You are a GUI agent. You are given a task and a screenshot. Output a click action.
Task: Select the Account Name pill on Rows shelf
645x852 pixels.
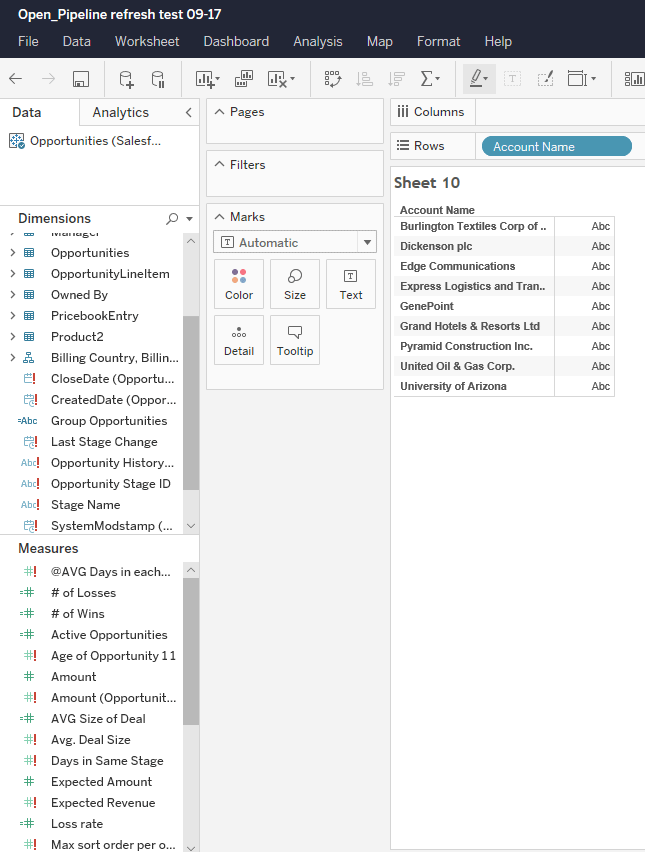556,146
